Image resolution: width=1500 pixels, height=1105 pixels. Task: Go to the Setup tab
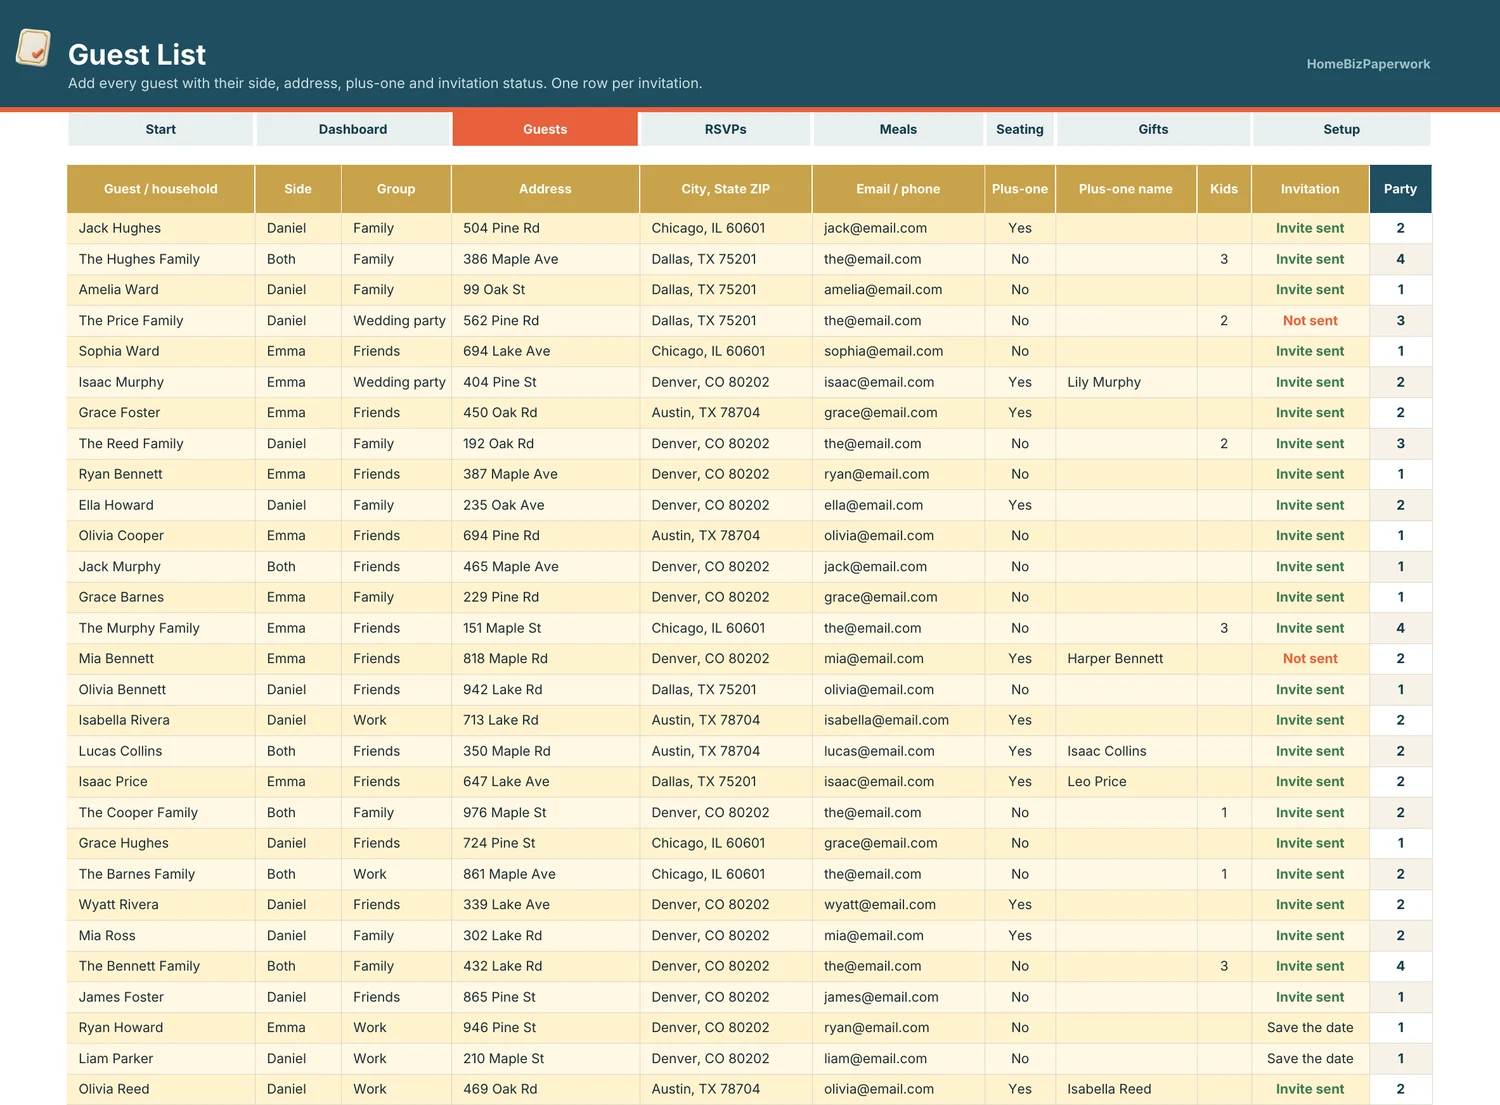[x=1342, y=129]
